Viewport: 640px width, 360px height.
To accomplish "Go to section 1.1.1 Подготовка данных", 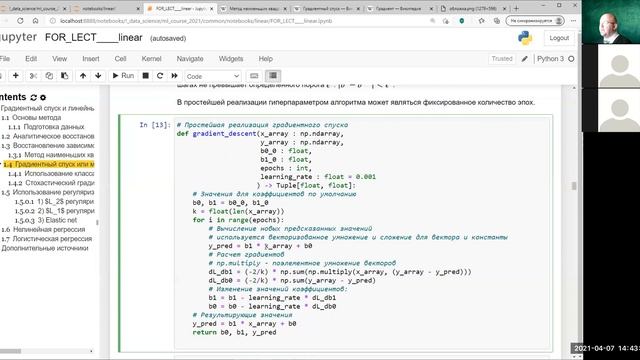I will click(x=46, y=127).
